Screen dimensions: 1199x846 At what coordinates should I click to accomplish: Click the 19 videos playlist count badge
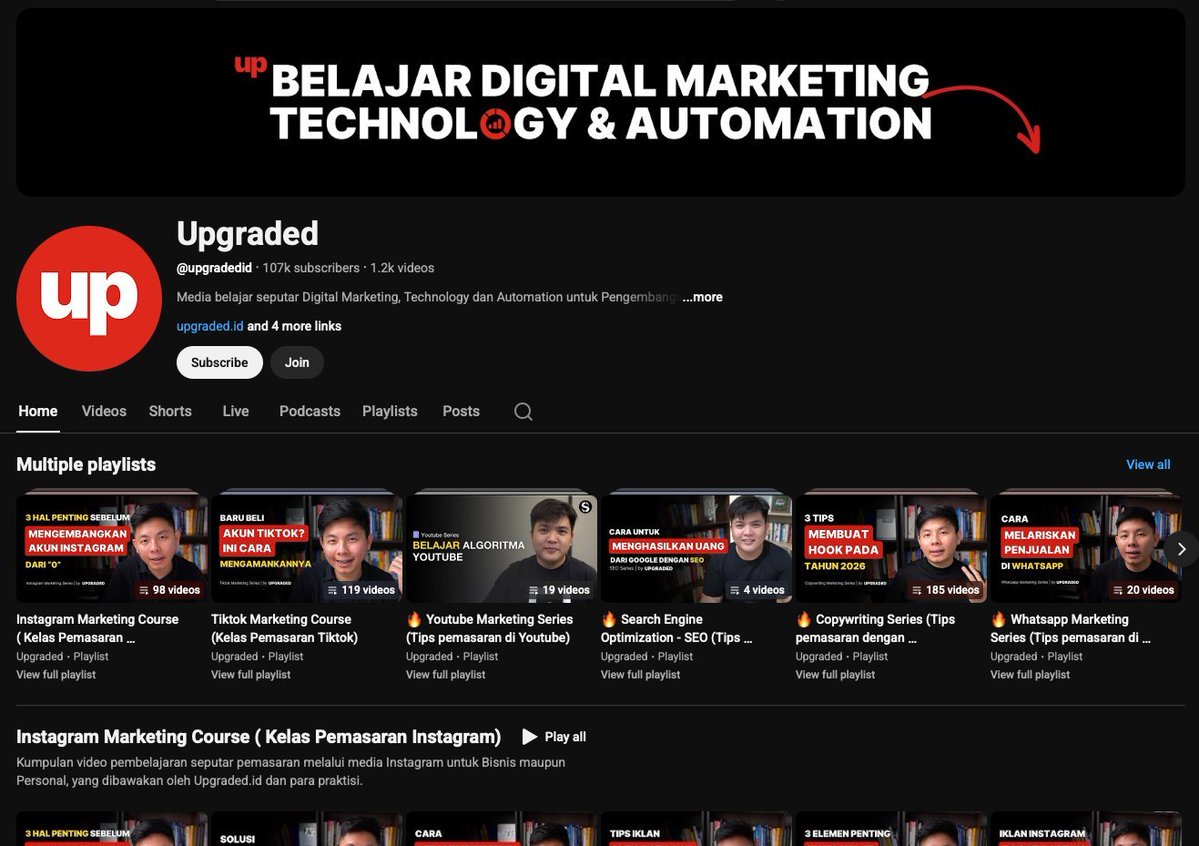560,590
